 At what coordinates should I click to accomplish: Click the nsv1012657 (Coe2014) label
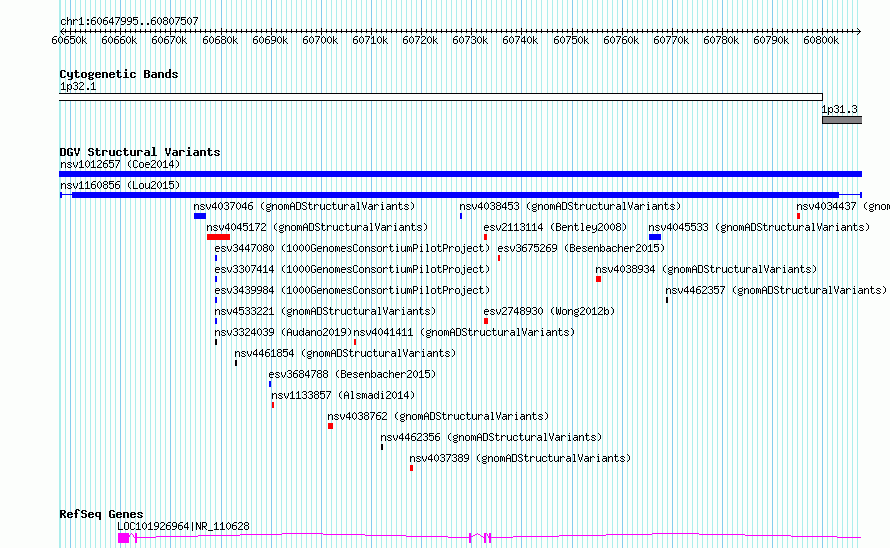click(x=120, y=165)
